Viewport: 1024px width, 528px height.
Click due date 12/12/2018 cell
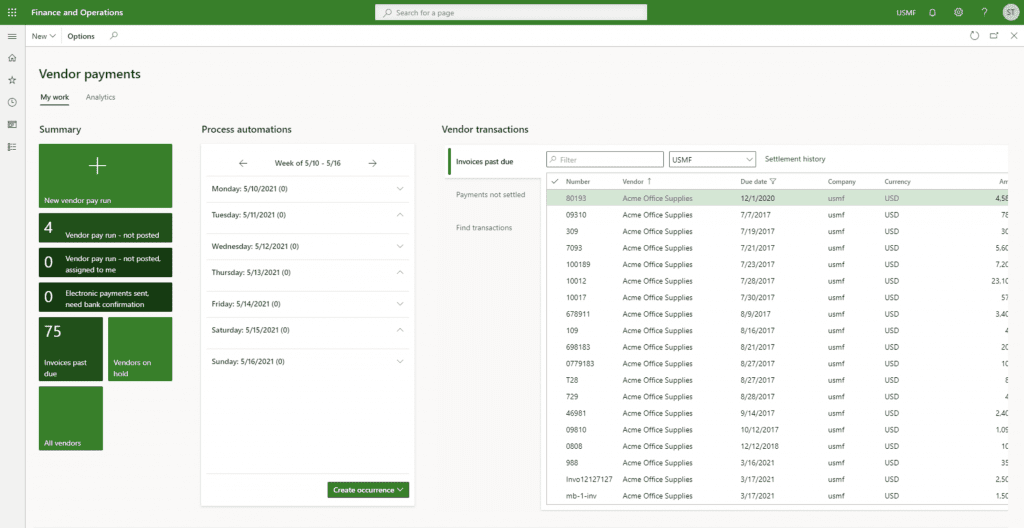[760, 446]
